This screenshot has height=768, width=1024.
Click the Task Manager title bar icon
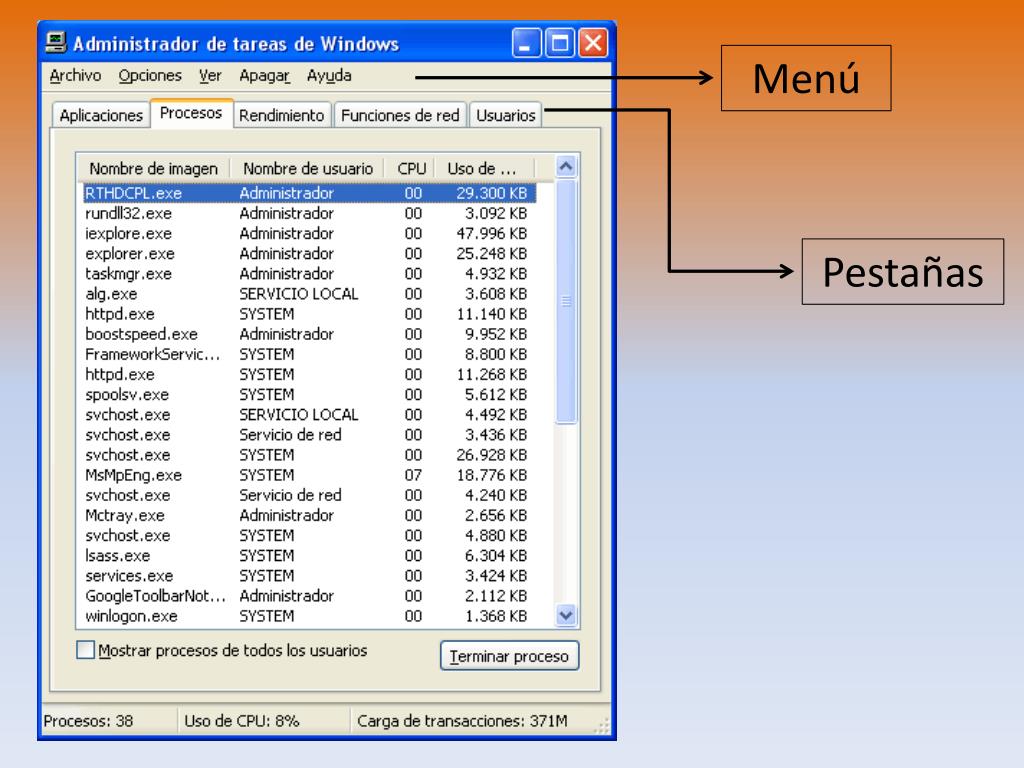pos(56,42)
